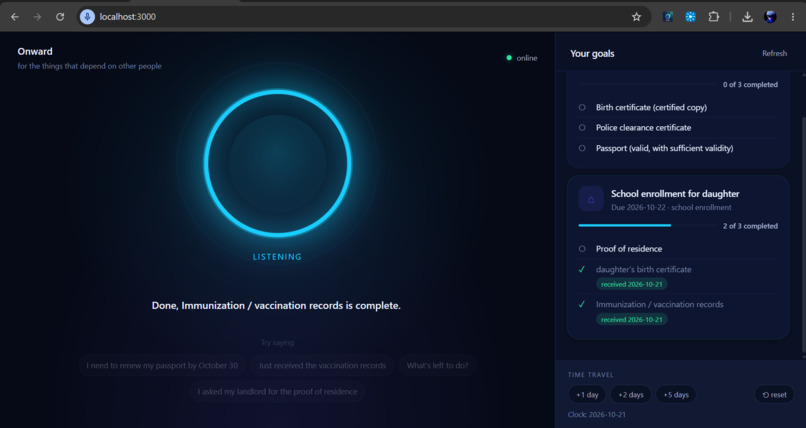806x428 pixels.
Task: Open the first extension icon beside the star
Action: 667,17
